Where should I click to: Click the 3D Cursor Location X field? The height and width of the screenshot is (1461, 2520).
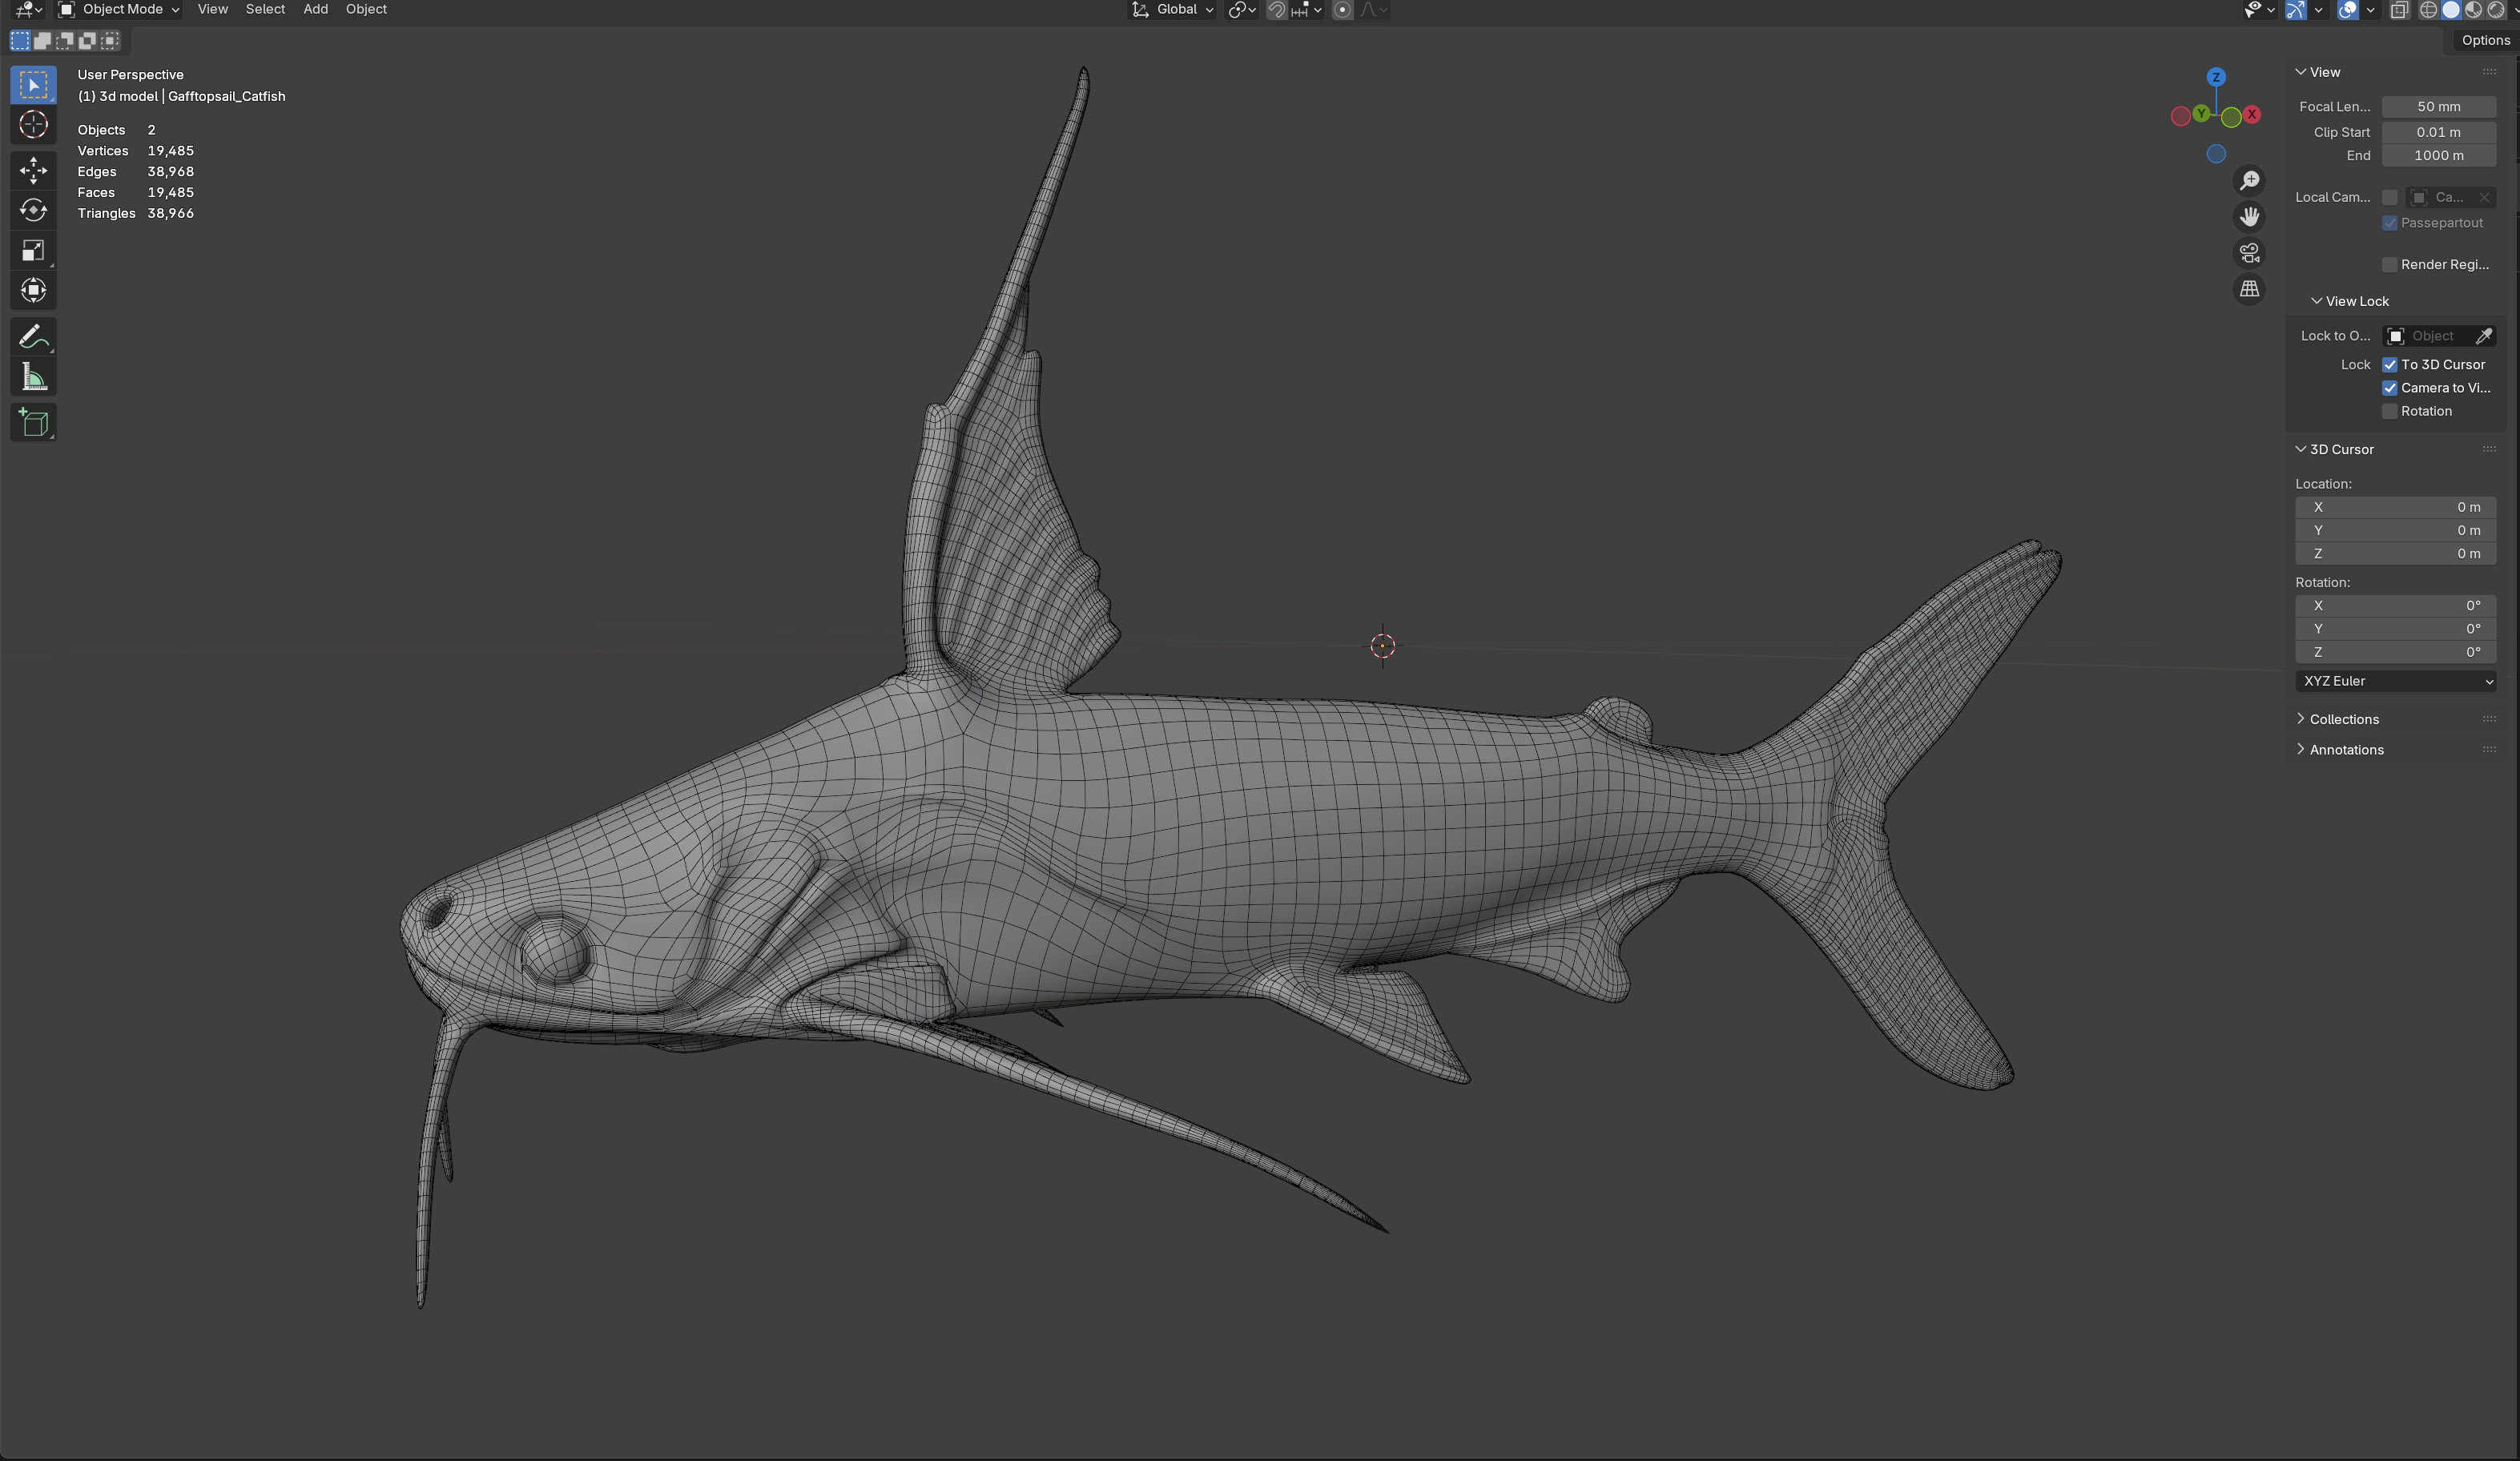(x=2396, y=507)
